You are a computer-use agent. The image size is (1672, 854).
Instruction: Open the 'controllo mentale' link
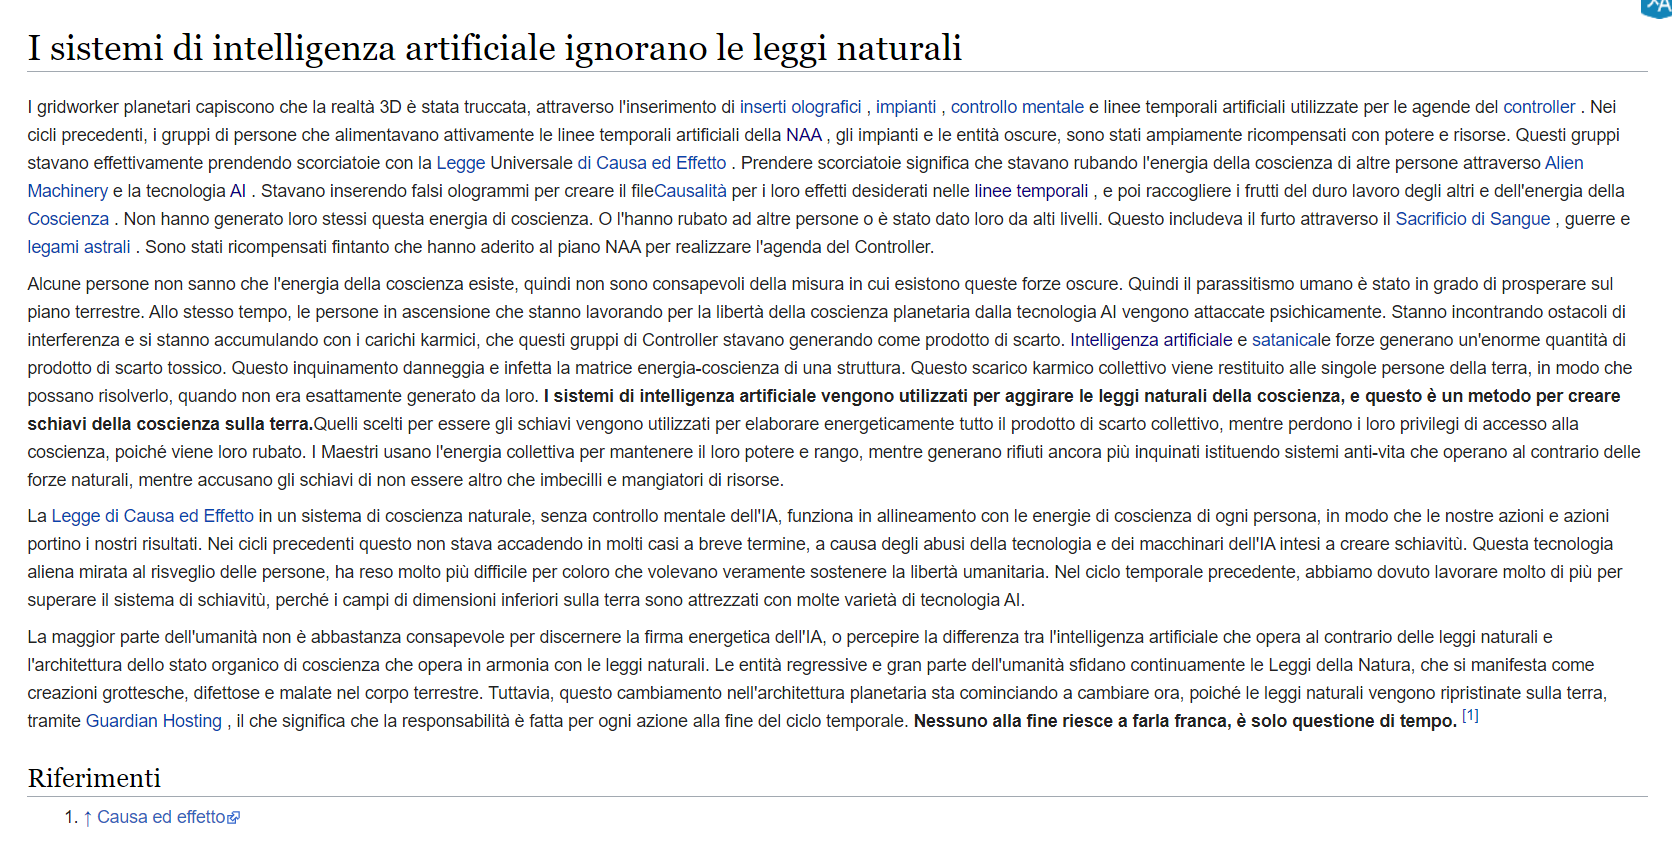(x=1017, y=107)
